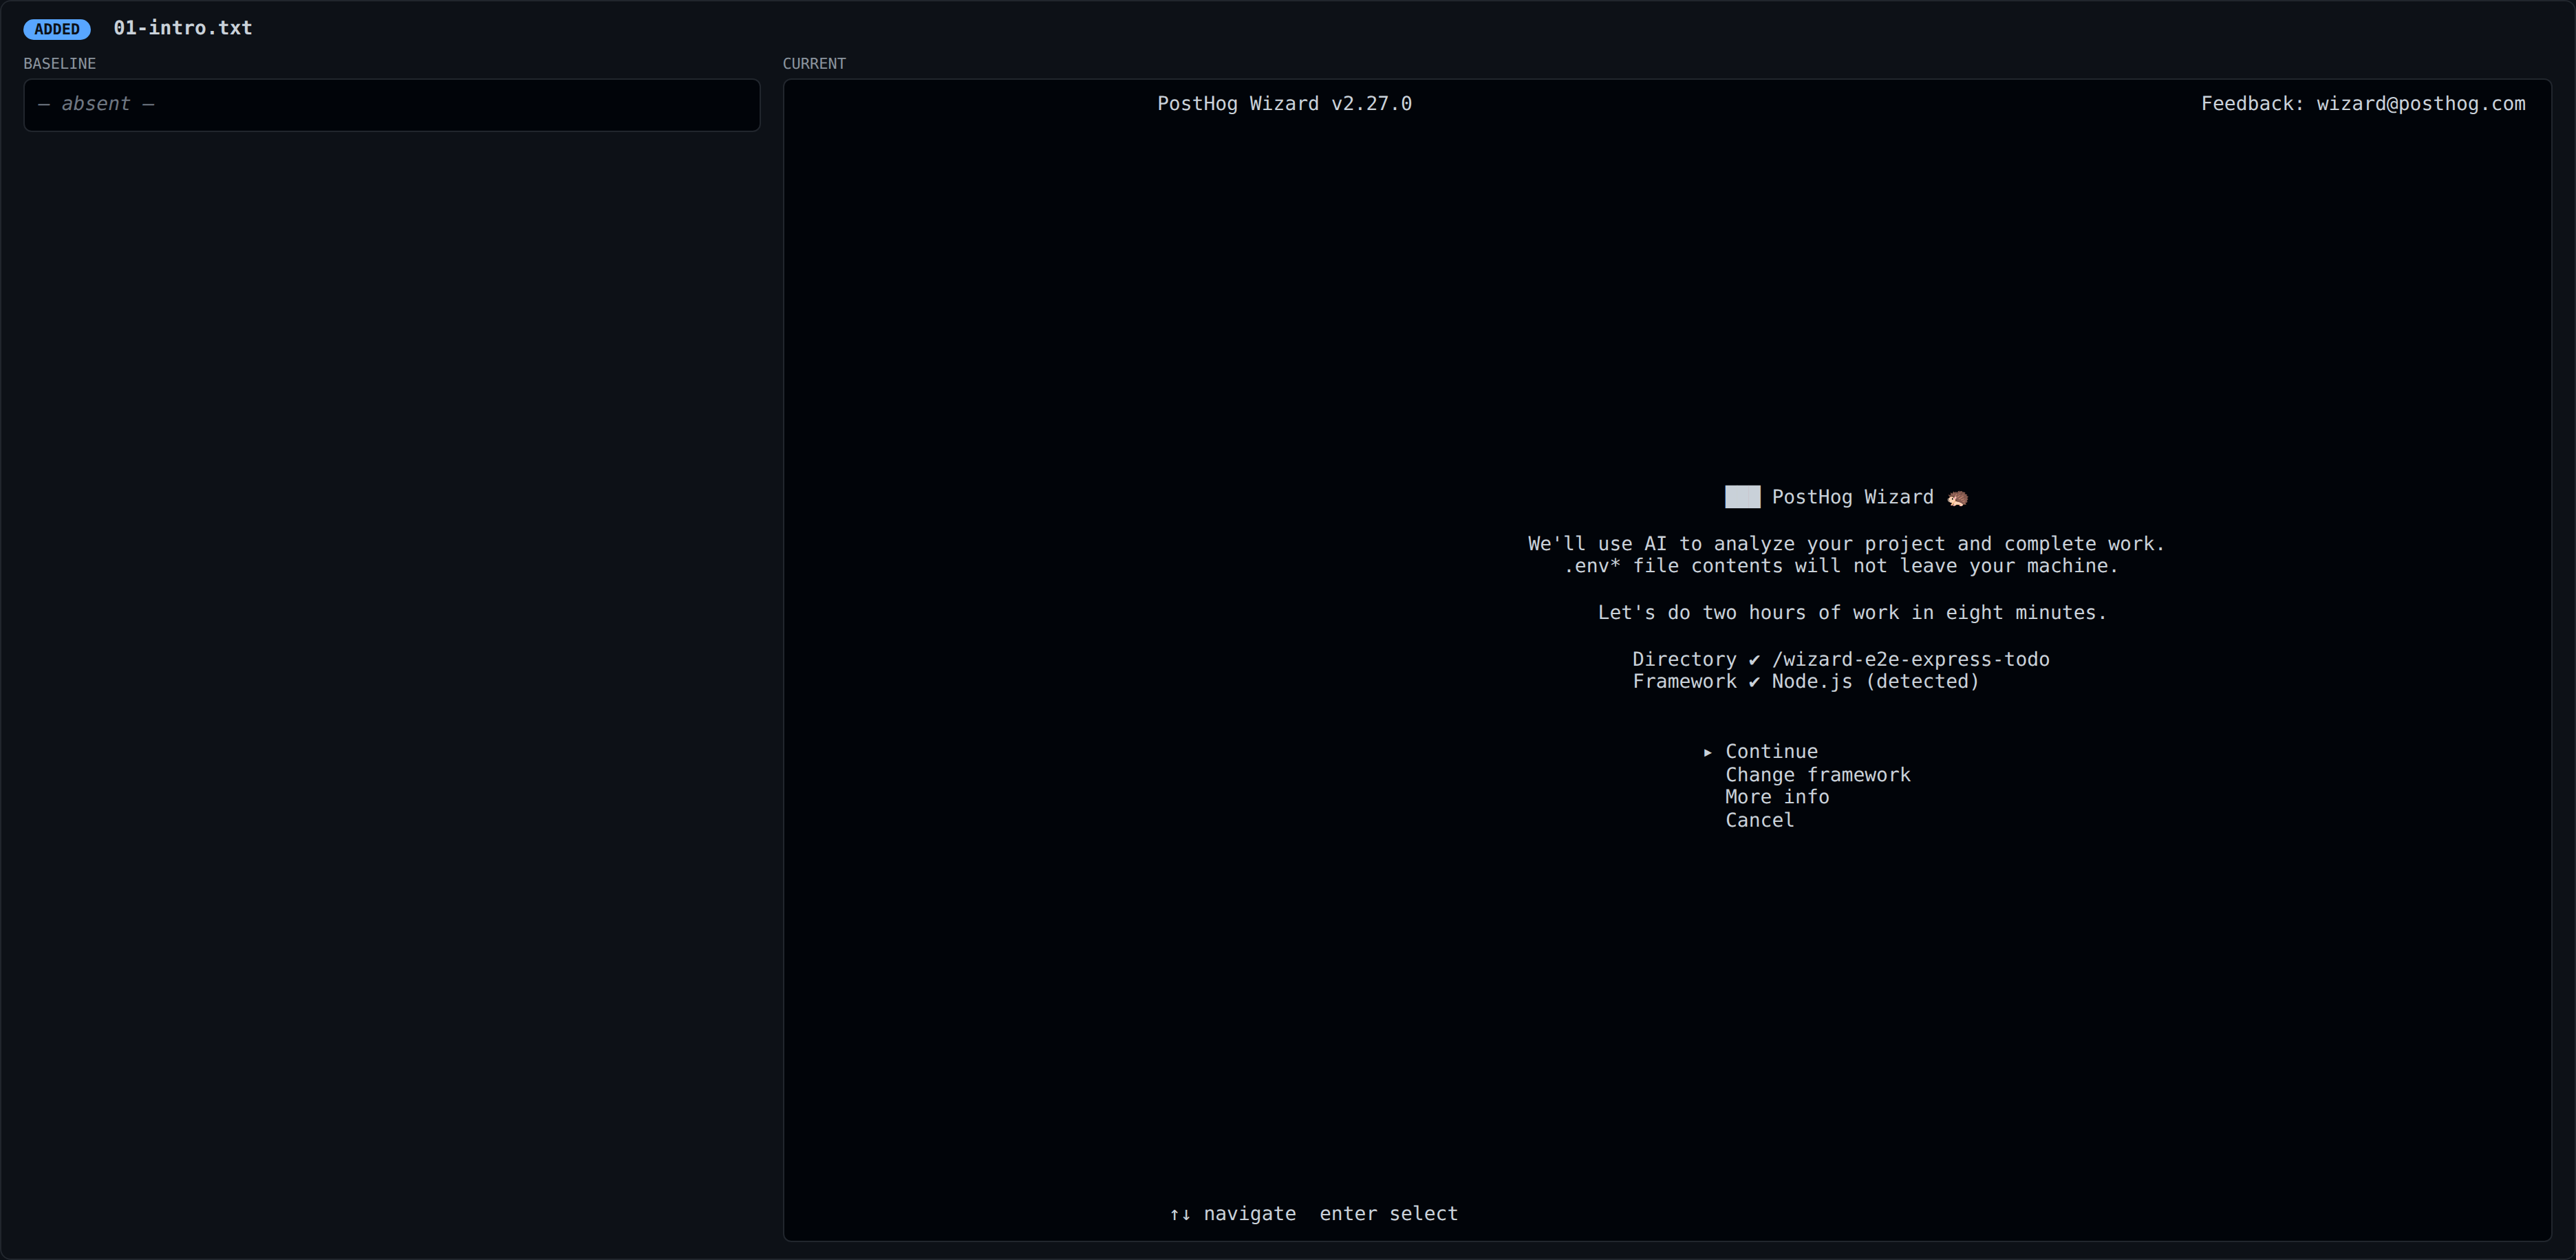
Task: Click the up-down arrows navigate hint
Action: [x=1232, y=1213]
